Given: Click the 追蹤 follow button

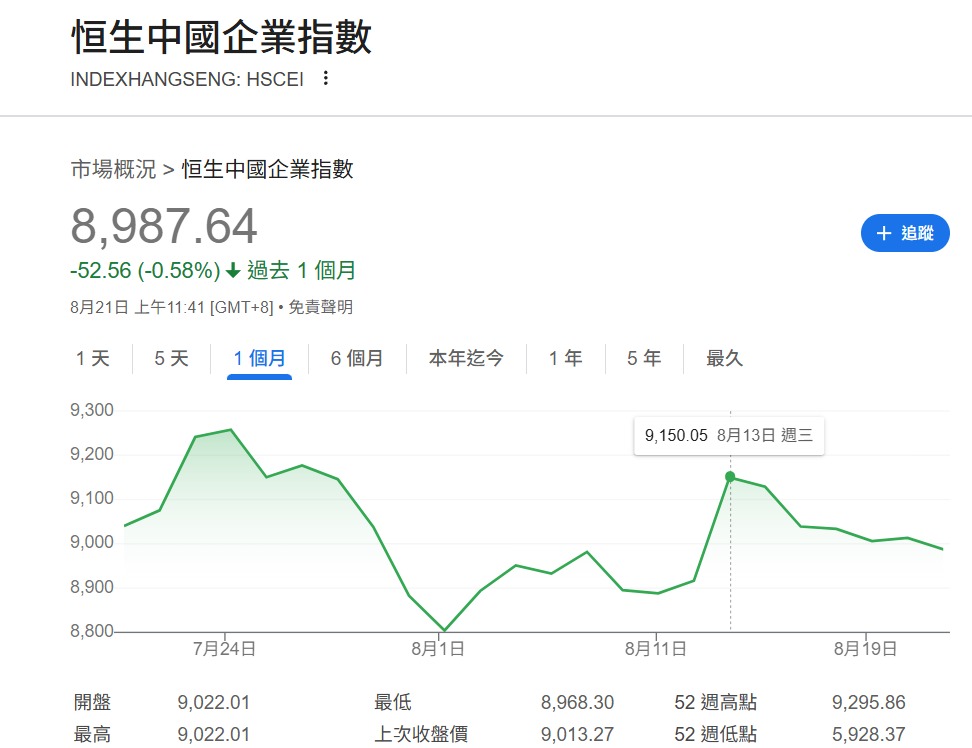Looking at the screenshot, I should click(x=904, y=233).
